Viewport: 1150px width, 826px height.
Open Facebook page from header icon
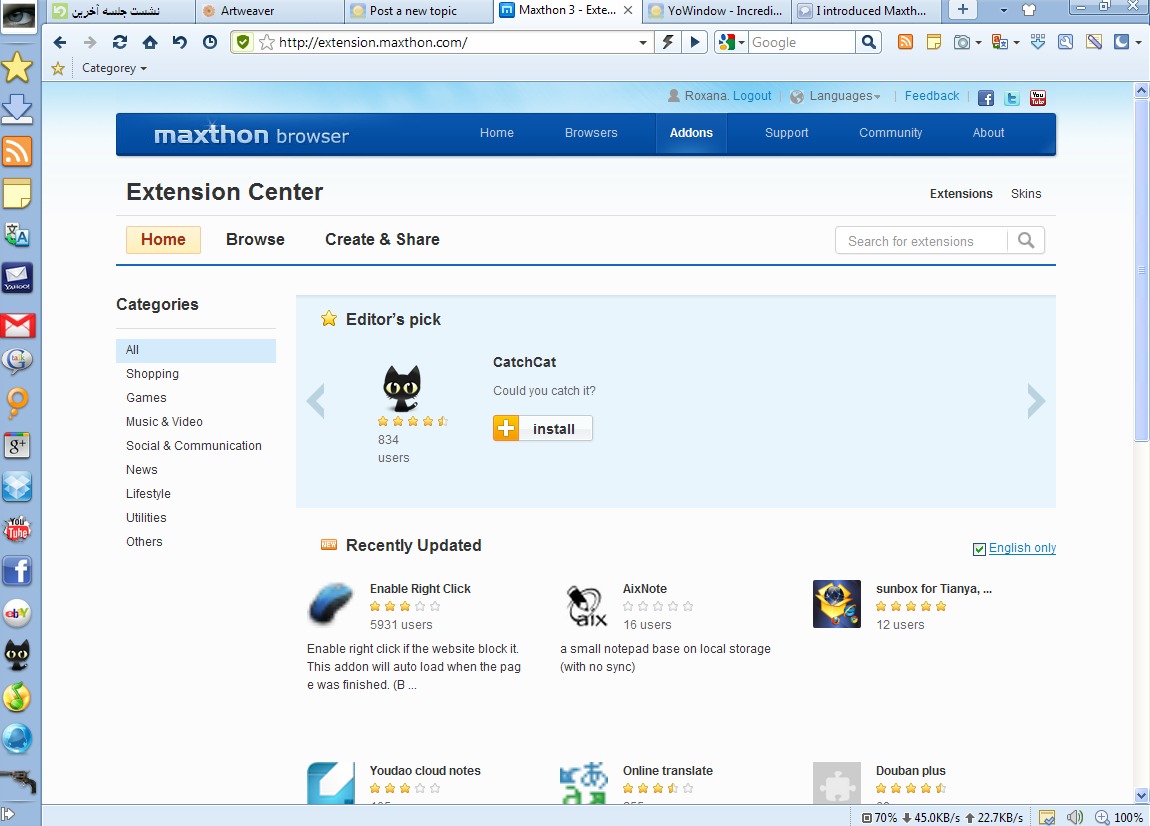[x=986, y=98]
